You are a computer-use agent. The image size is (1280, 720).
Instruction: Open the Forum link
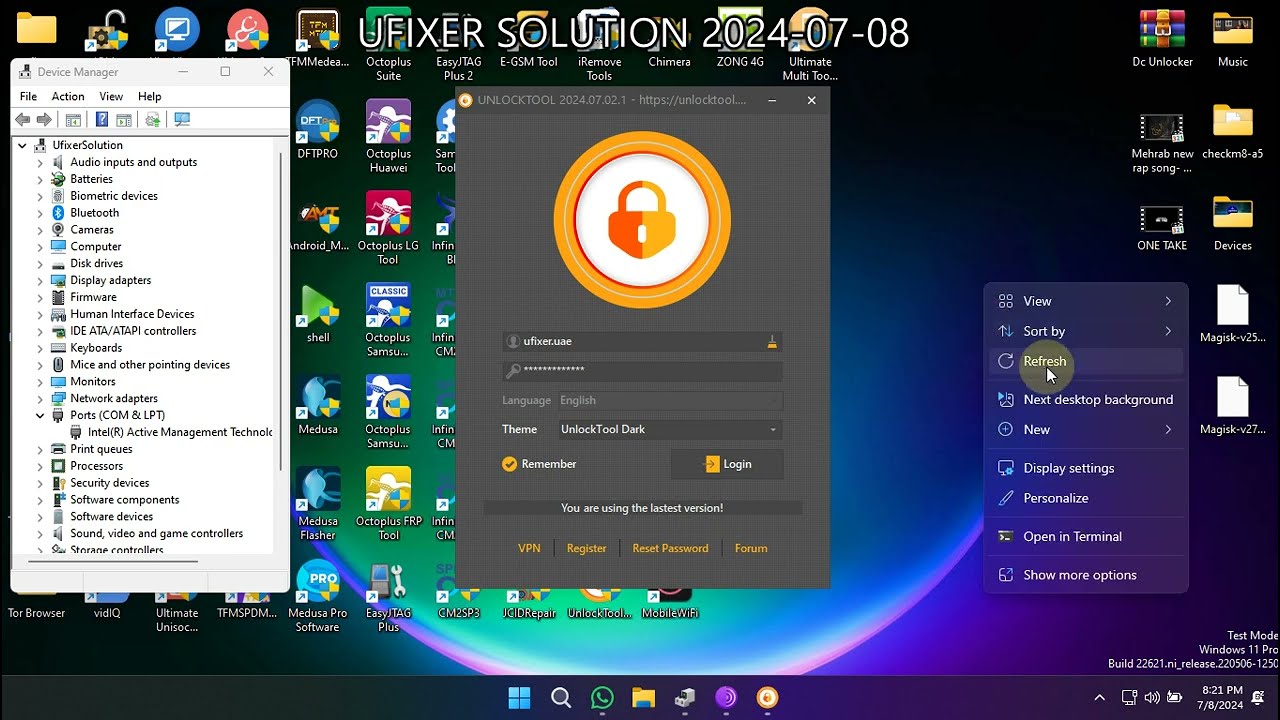tap(751, 549)
